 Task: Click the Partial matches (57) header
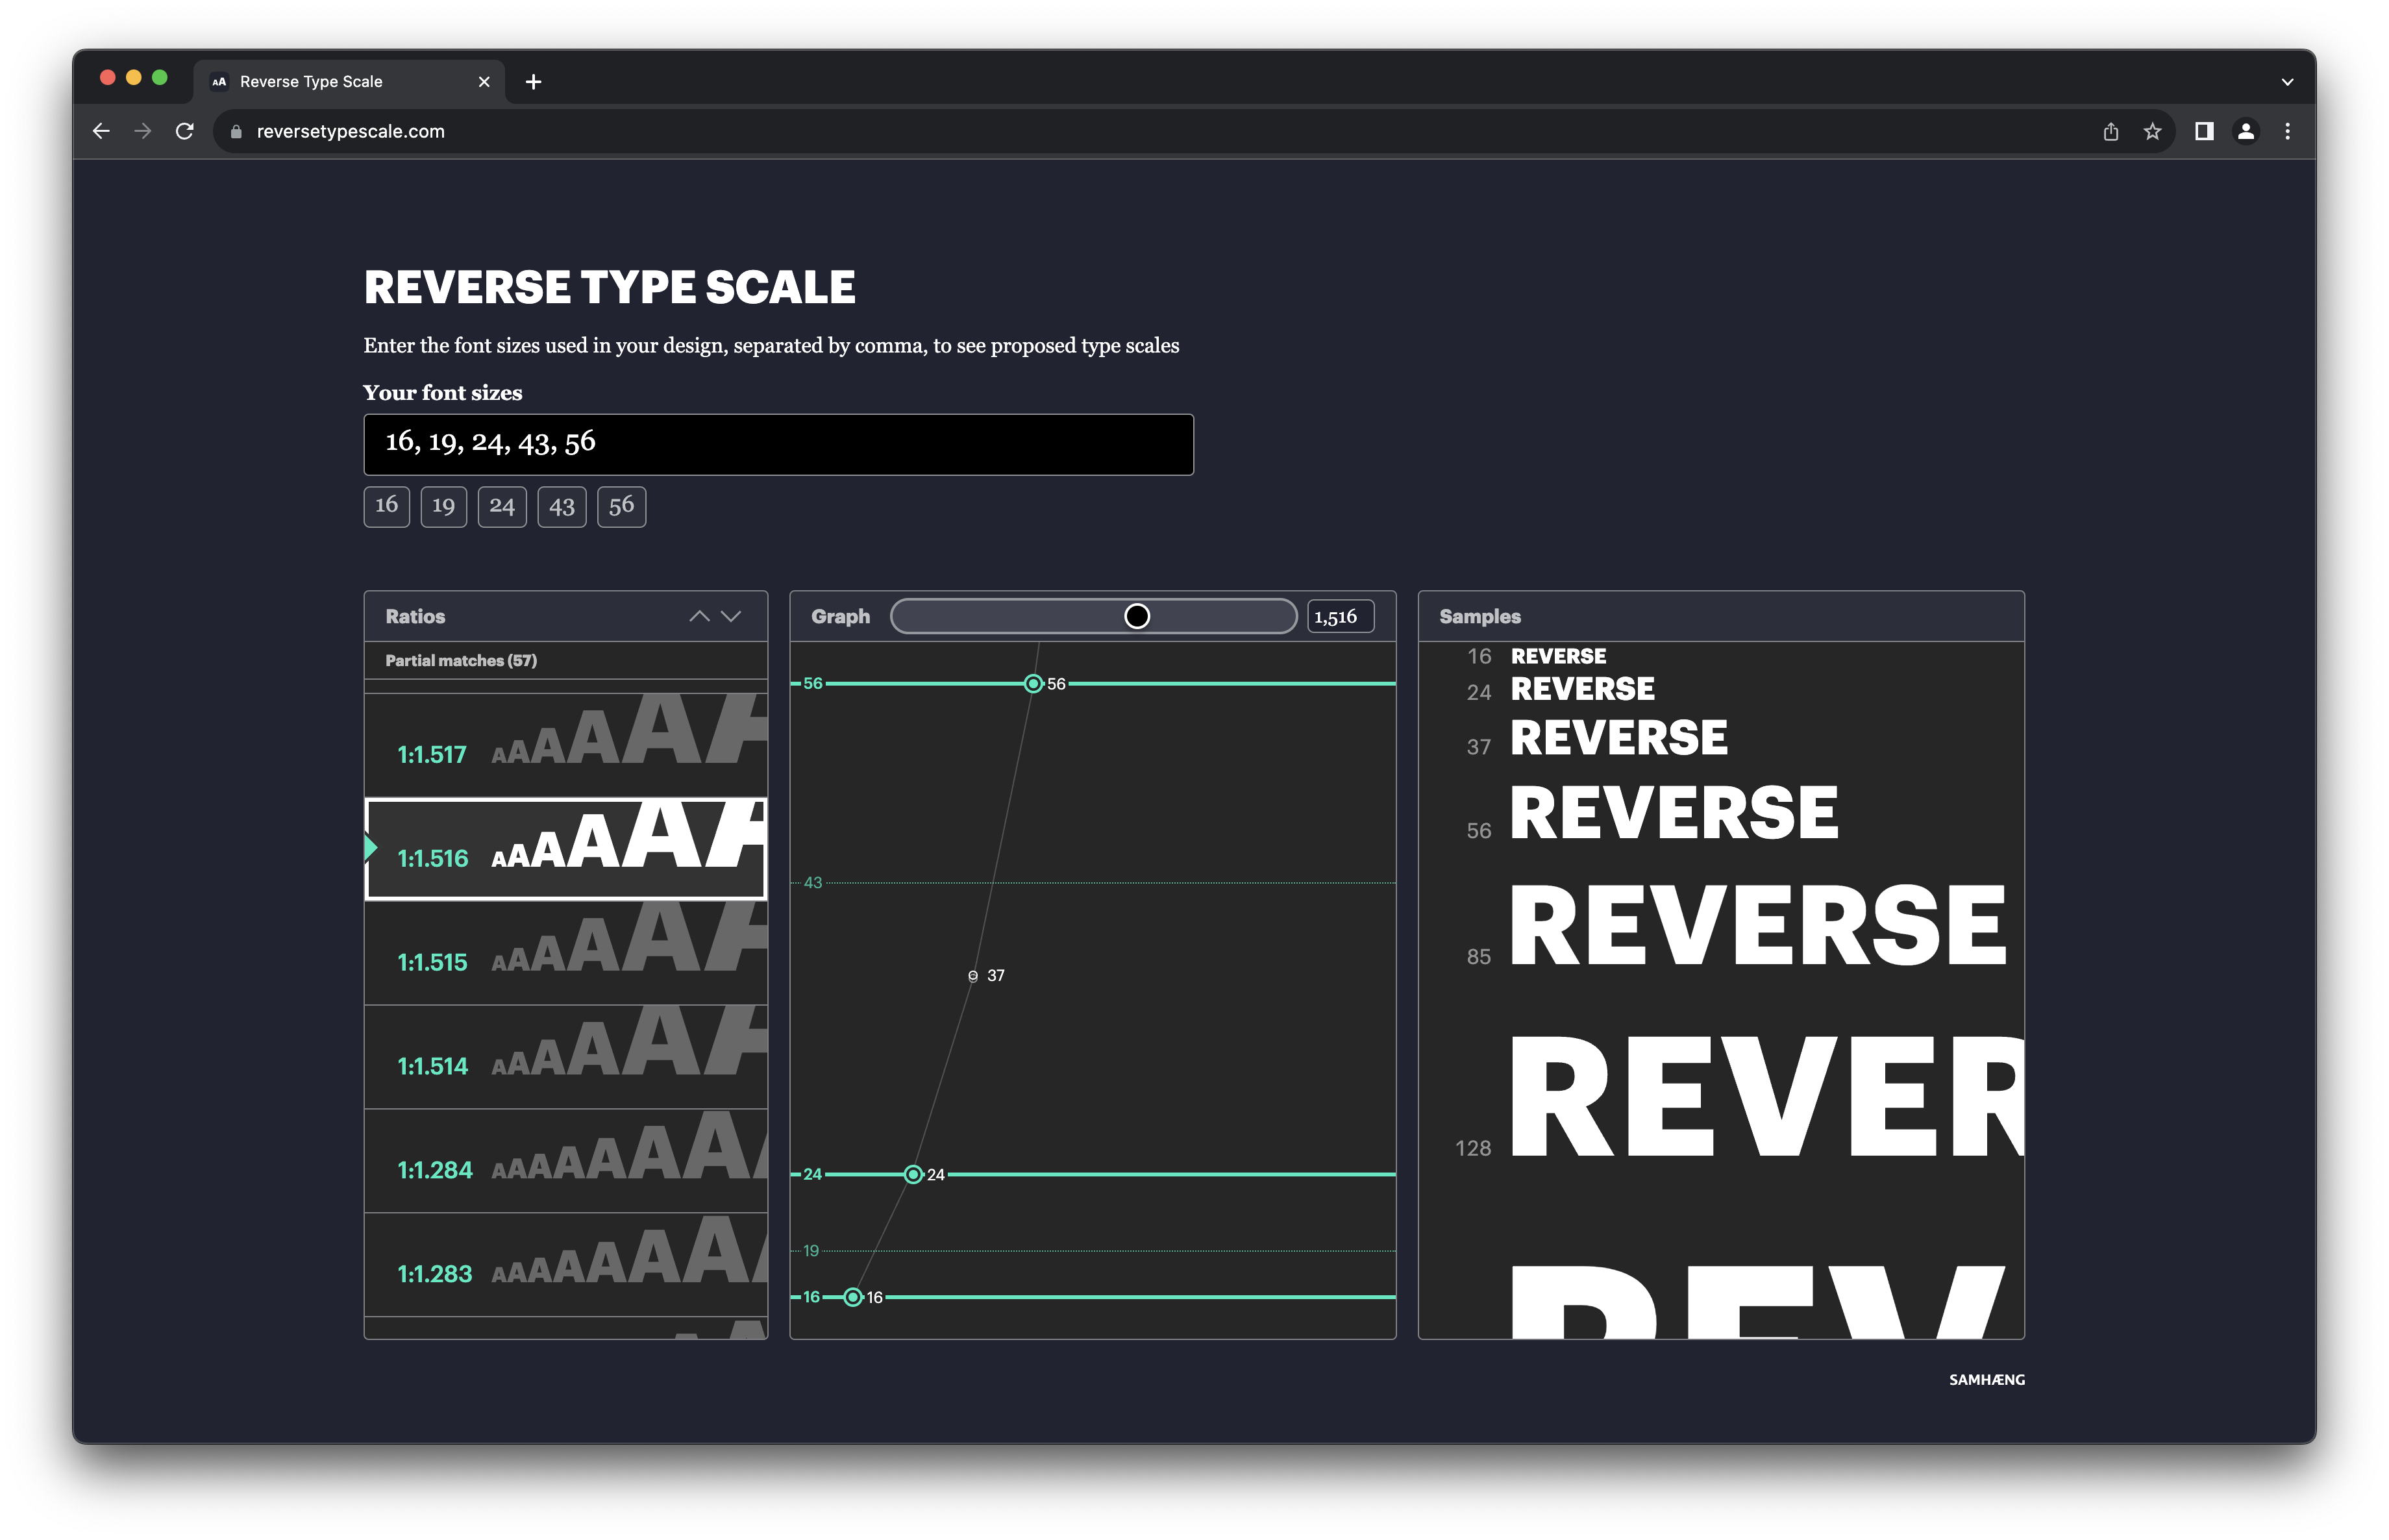click(x=461, y=660)
